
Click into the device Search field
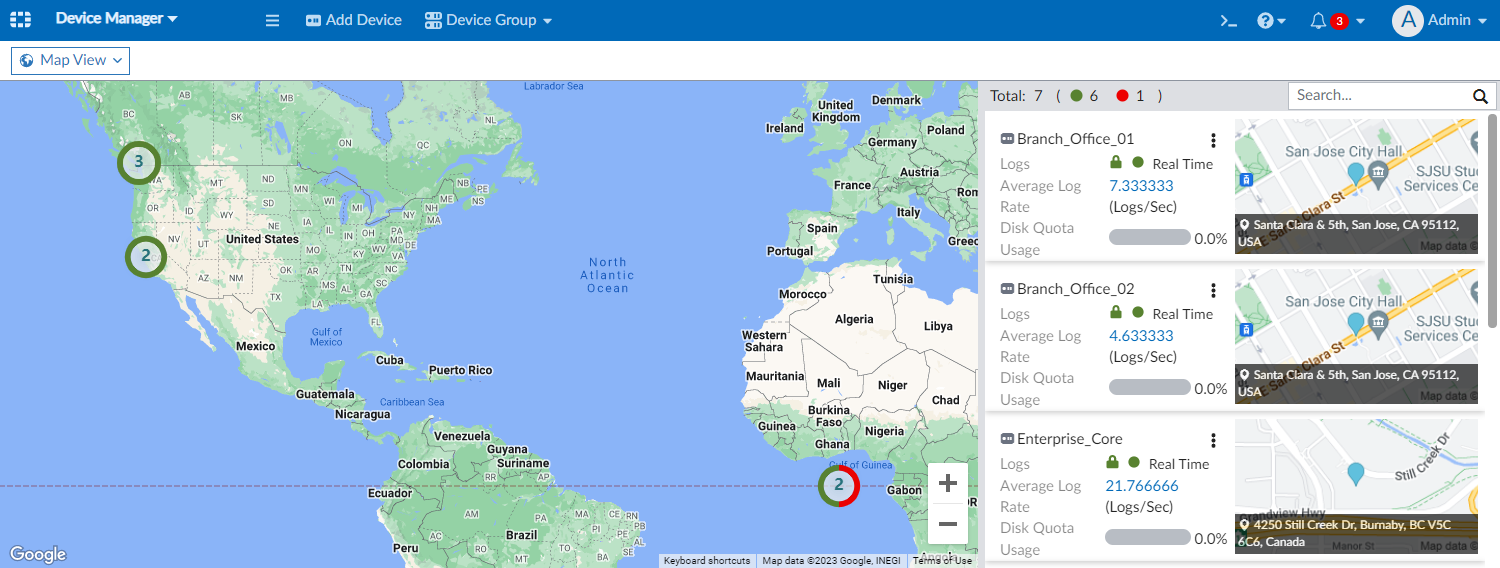coord(1378,95)
